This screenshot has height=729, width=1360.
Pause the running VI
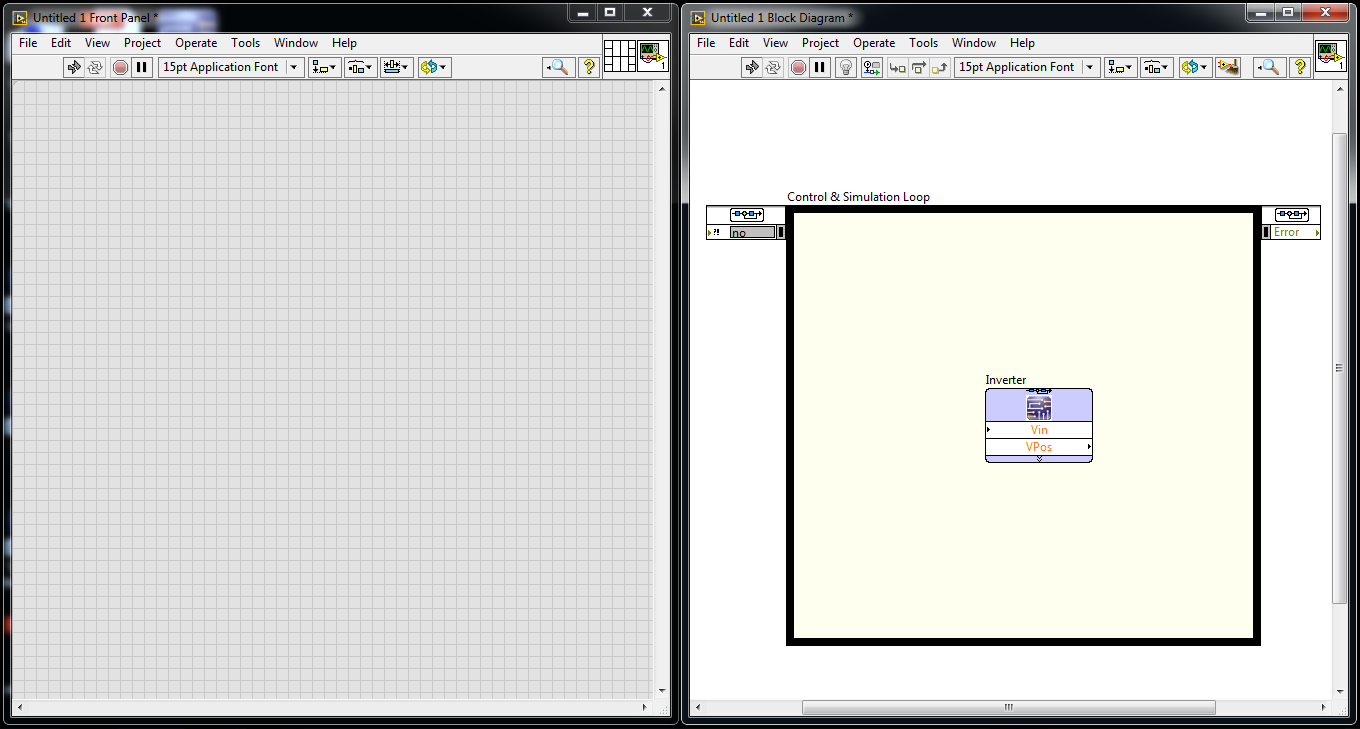(819, 67)
